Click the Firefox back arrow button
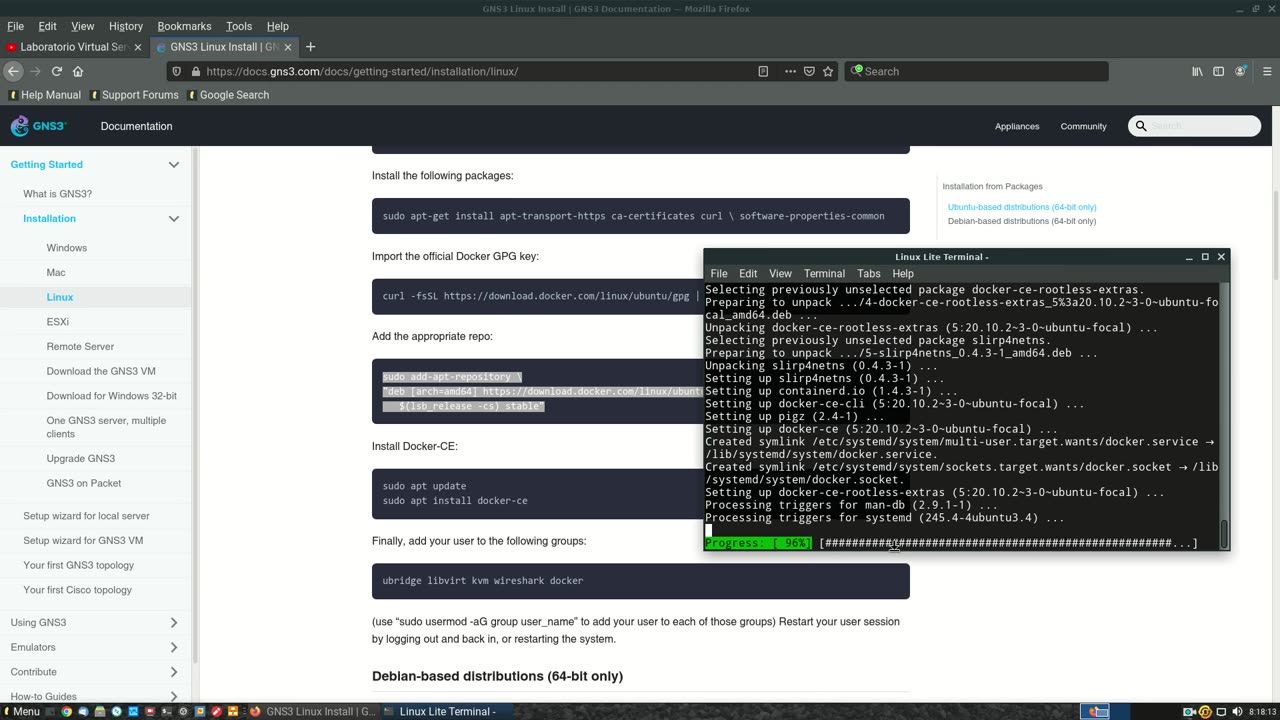This screenshot has width=1280, height=720. click(x=13, y=71)
